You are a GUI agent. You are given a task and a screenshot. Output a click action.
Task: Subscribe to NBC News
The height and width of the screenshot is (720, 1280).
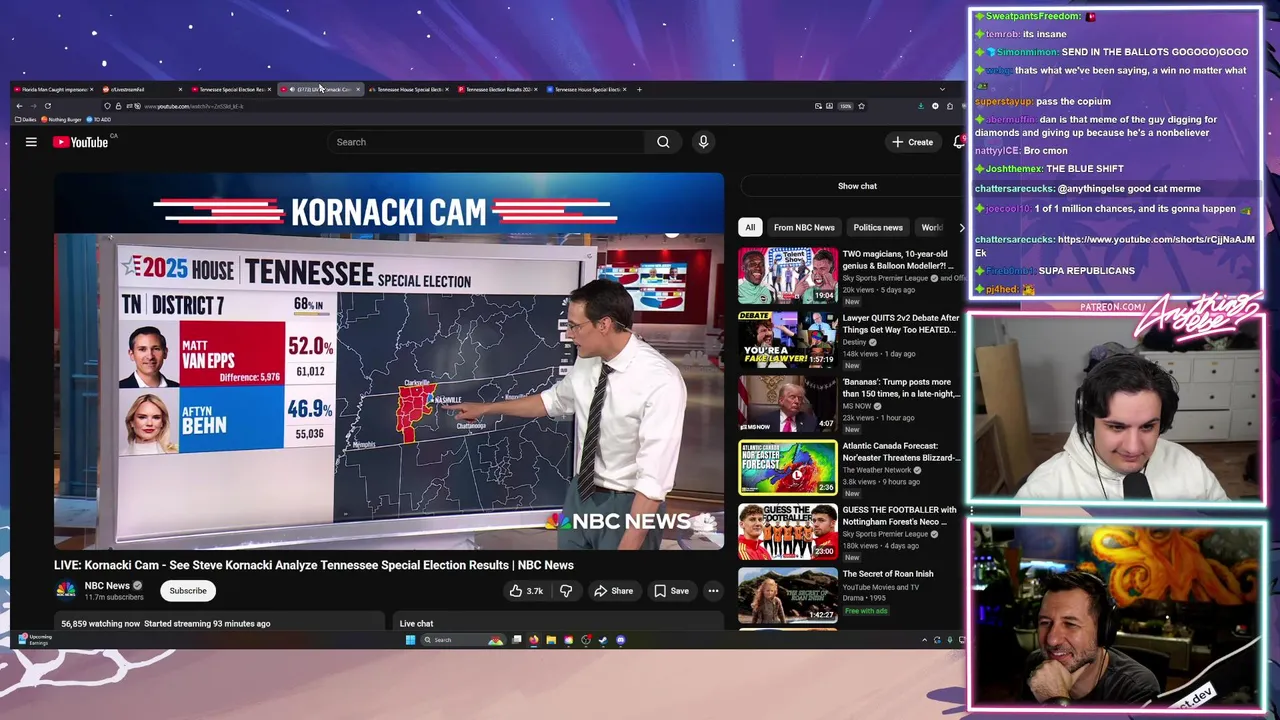tap(188, 591)
